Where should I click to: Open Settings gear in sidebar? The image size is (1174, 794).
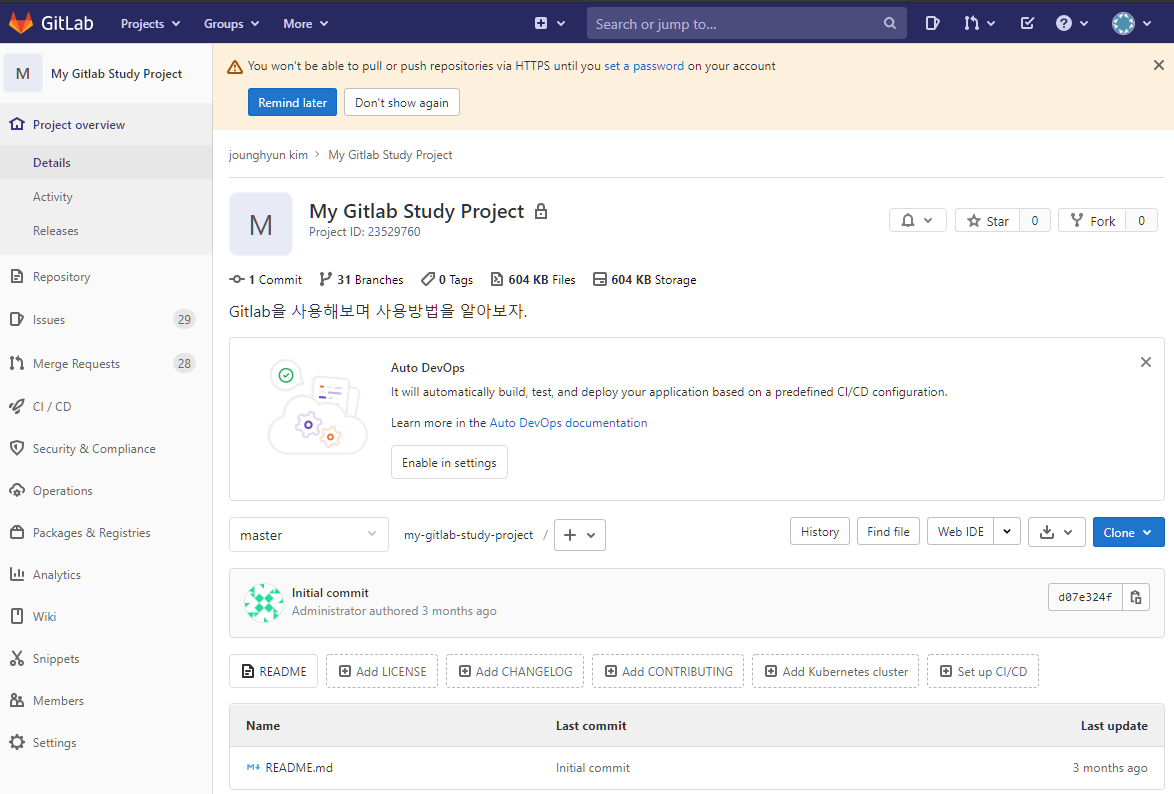tap(17, 742)
